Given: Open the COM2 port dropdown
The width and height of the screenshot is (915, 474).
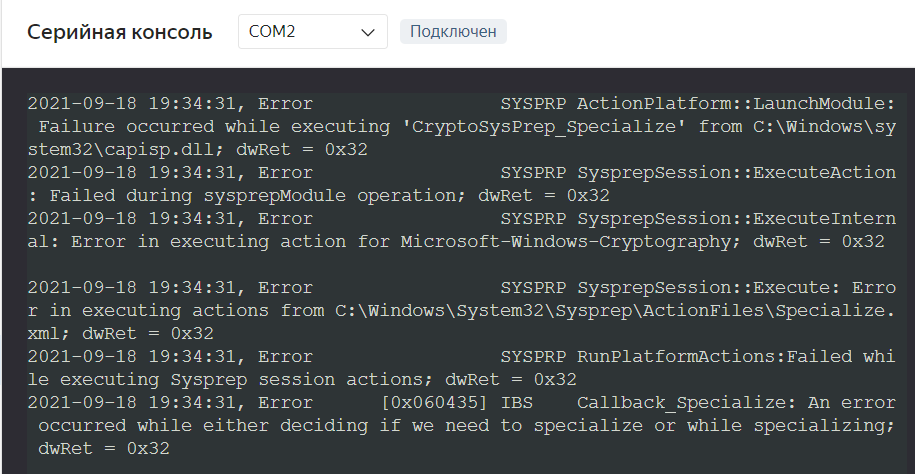Looking at the screenshot, I should click(x=300, y=32).
